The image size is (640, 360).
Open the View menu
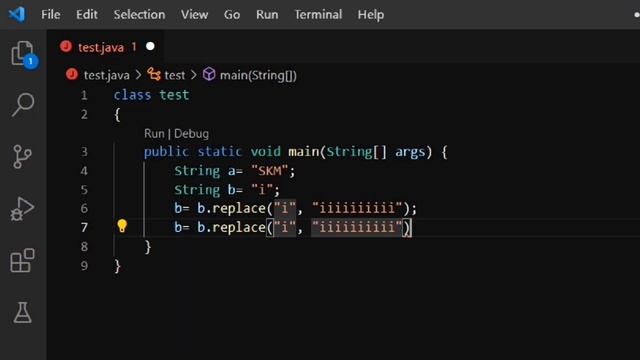coord(194,15)
